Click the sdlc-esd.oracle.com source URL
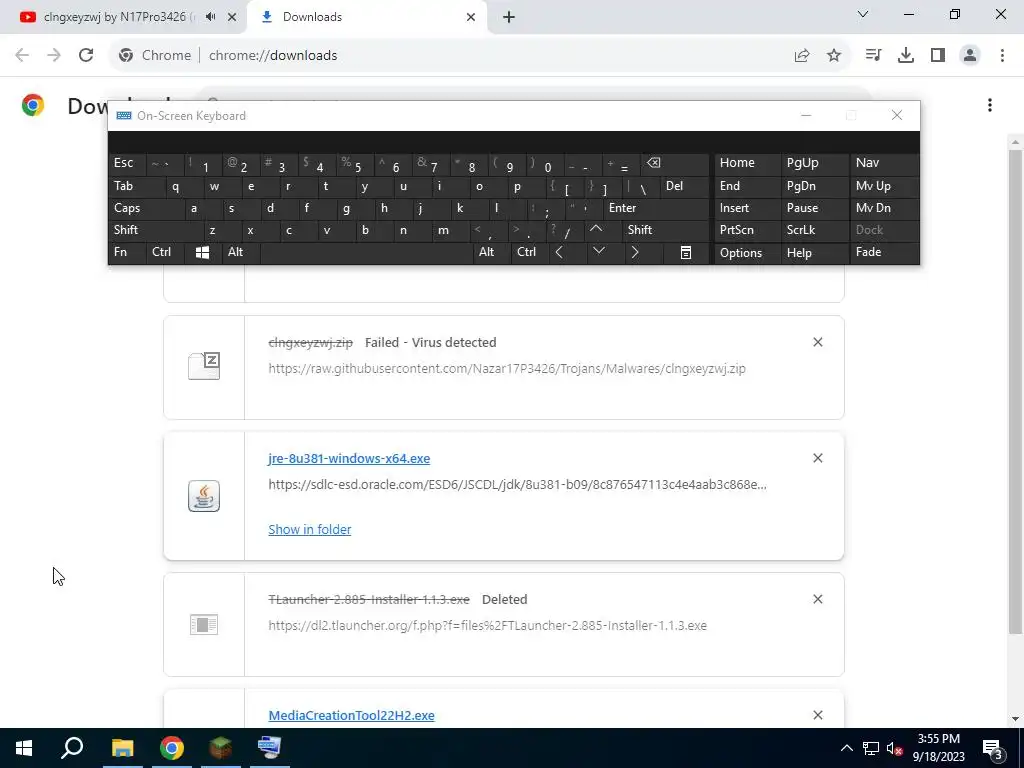The width and height of the screenshot is (1024, 768). tap(517, 485)
